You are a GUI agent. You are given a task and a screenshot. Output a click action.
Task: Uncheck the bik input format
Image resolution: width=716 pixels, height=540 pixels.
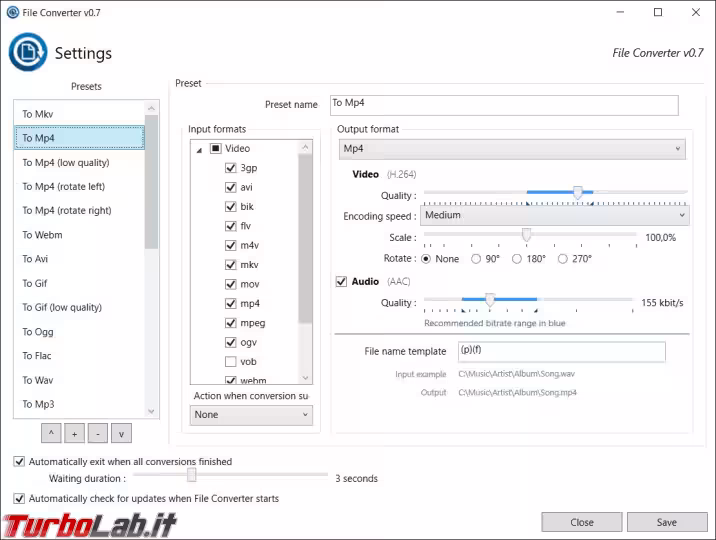coord(231,207)
